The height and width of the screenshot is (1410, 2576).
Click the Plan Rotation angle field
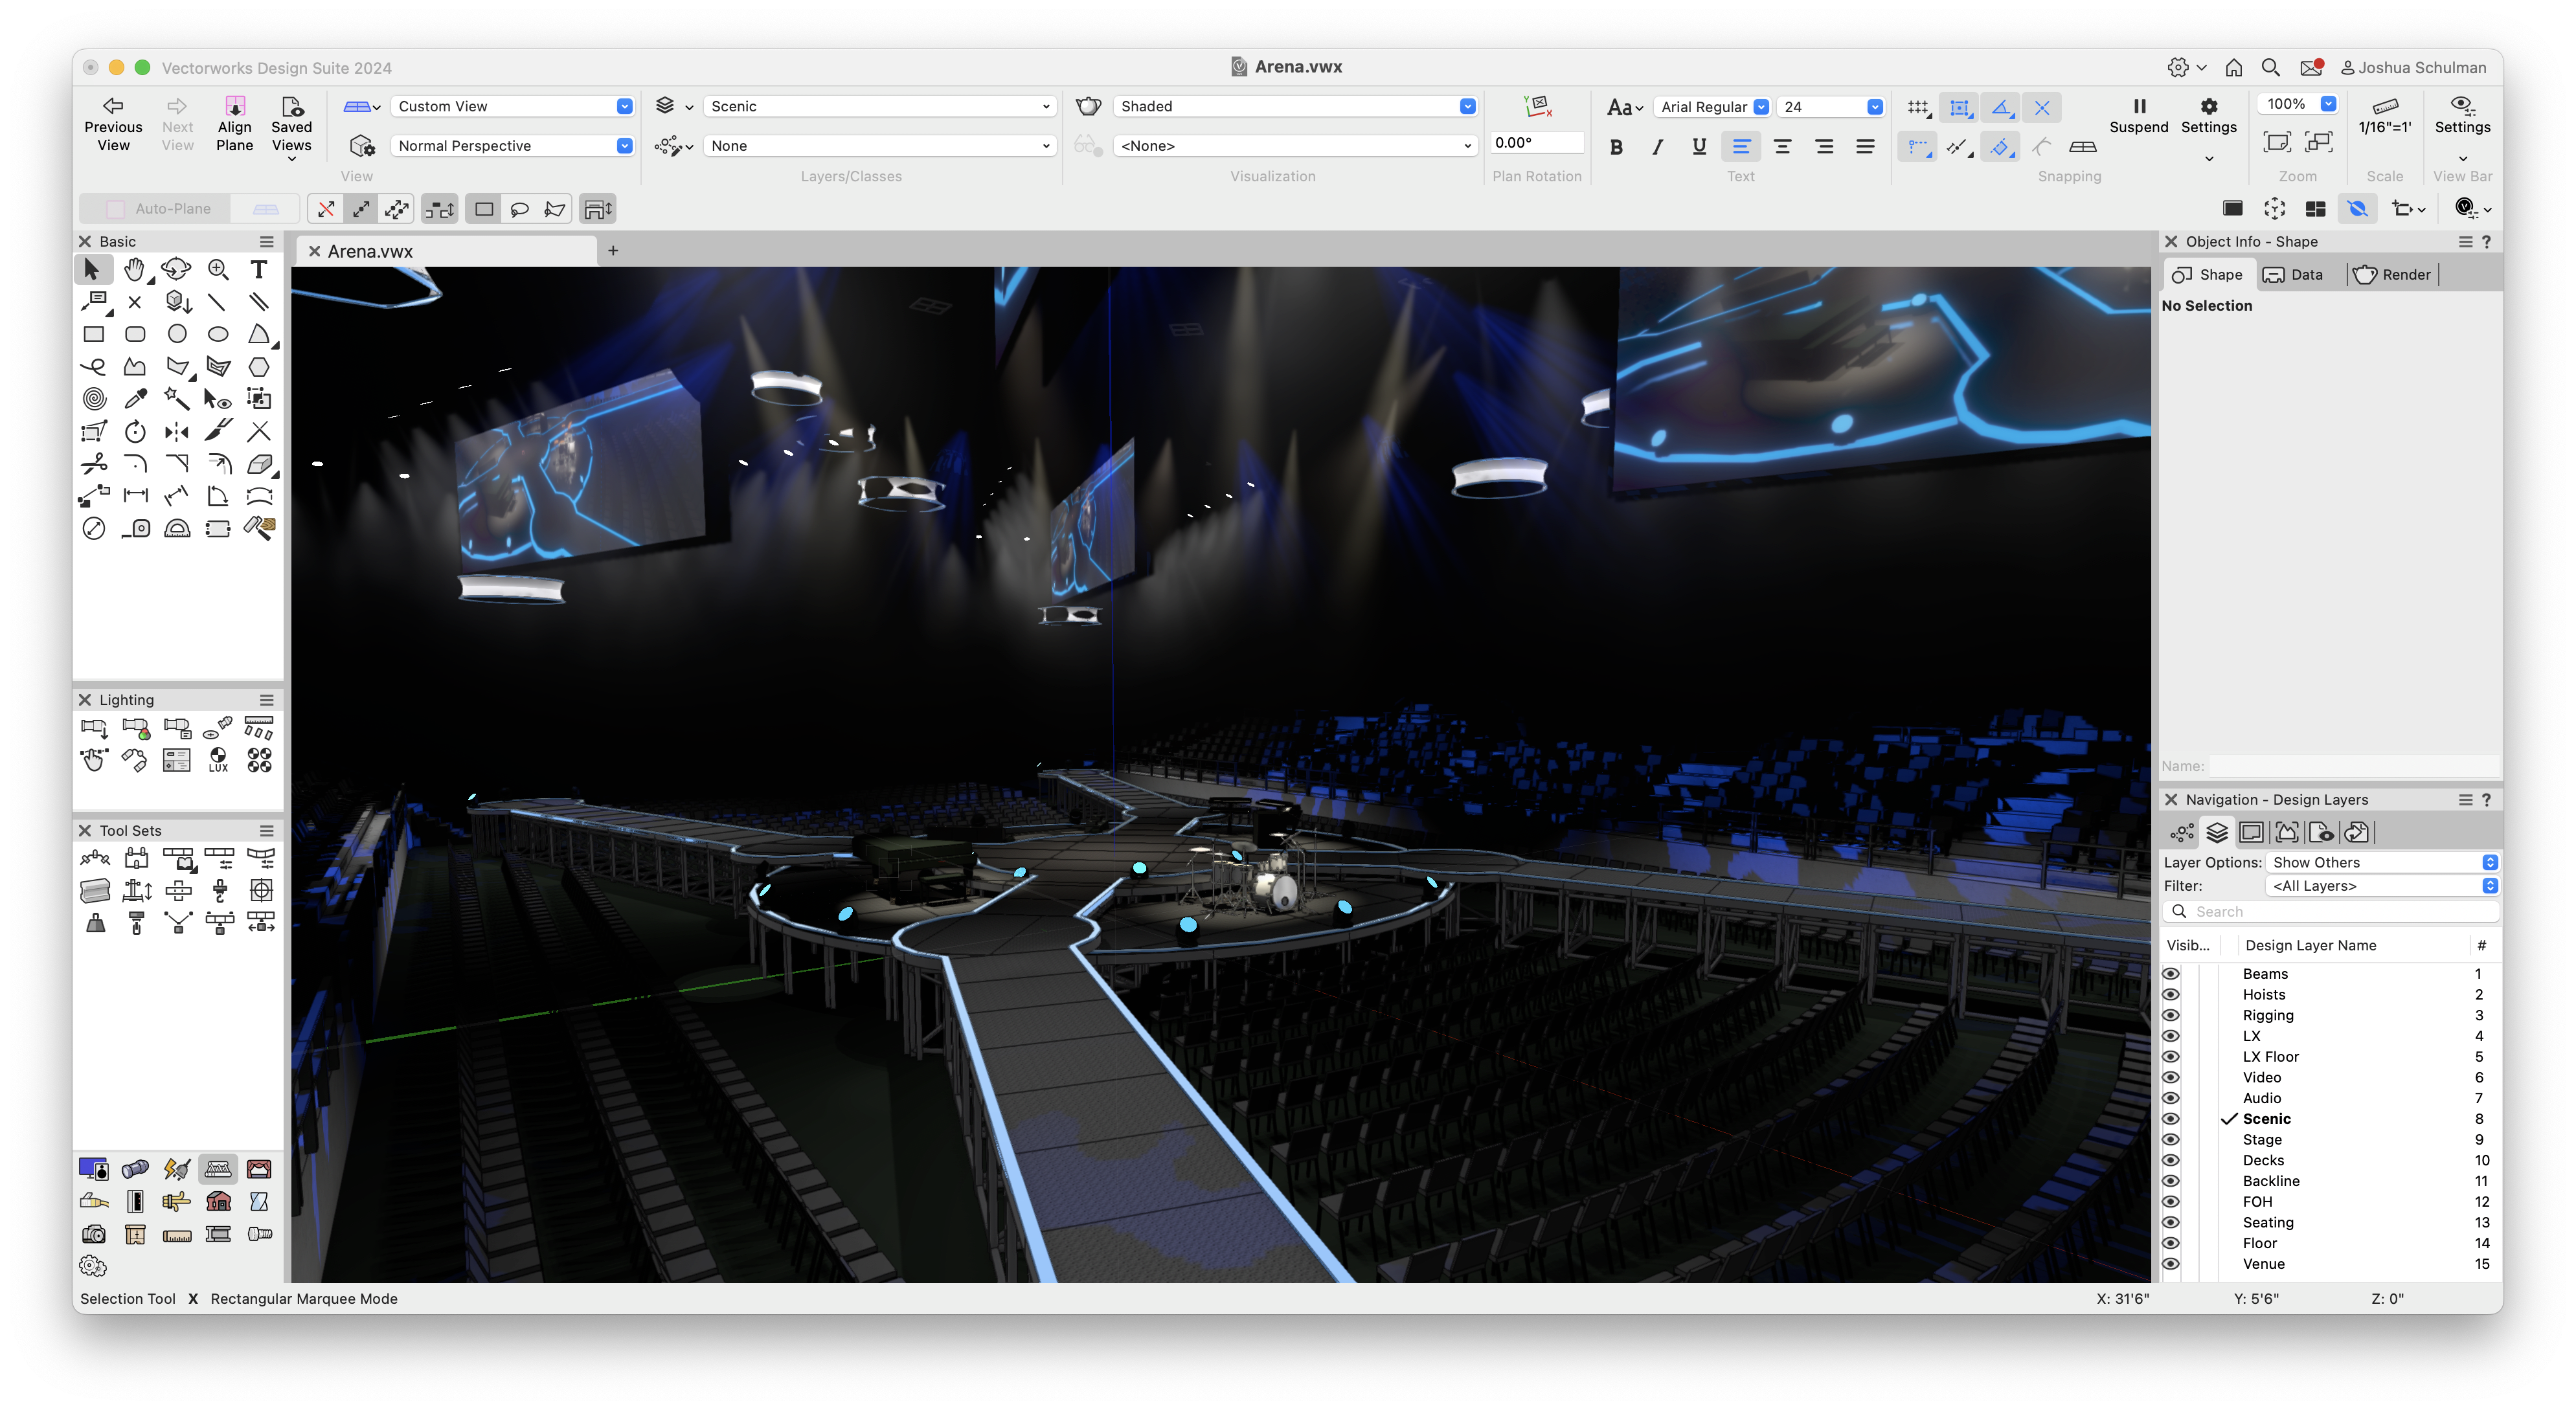[1536, 143]
